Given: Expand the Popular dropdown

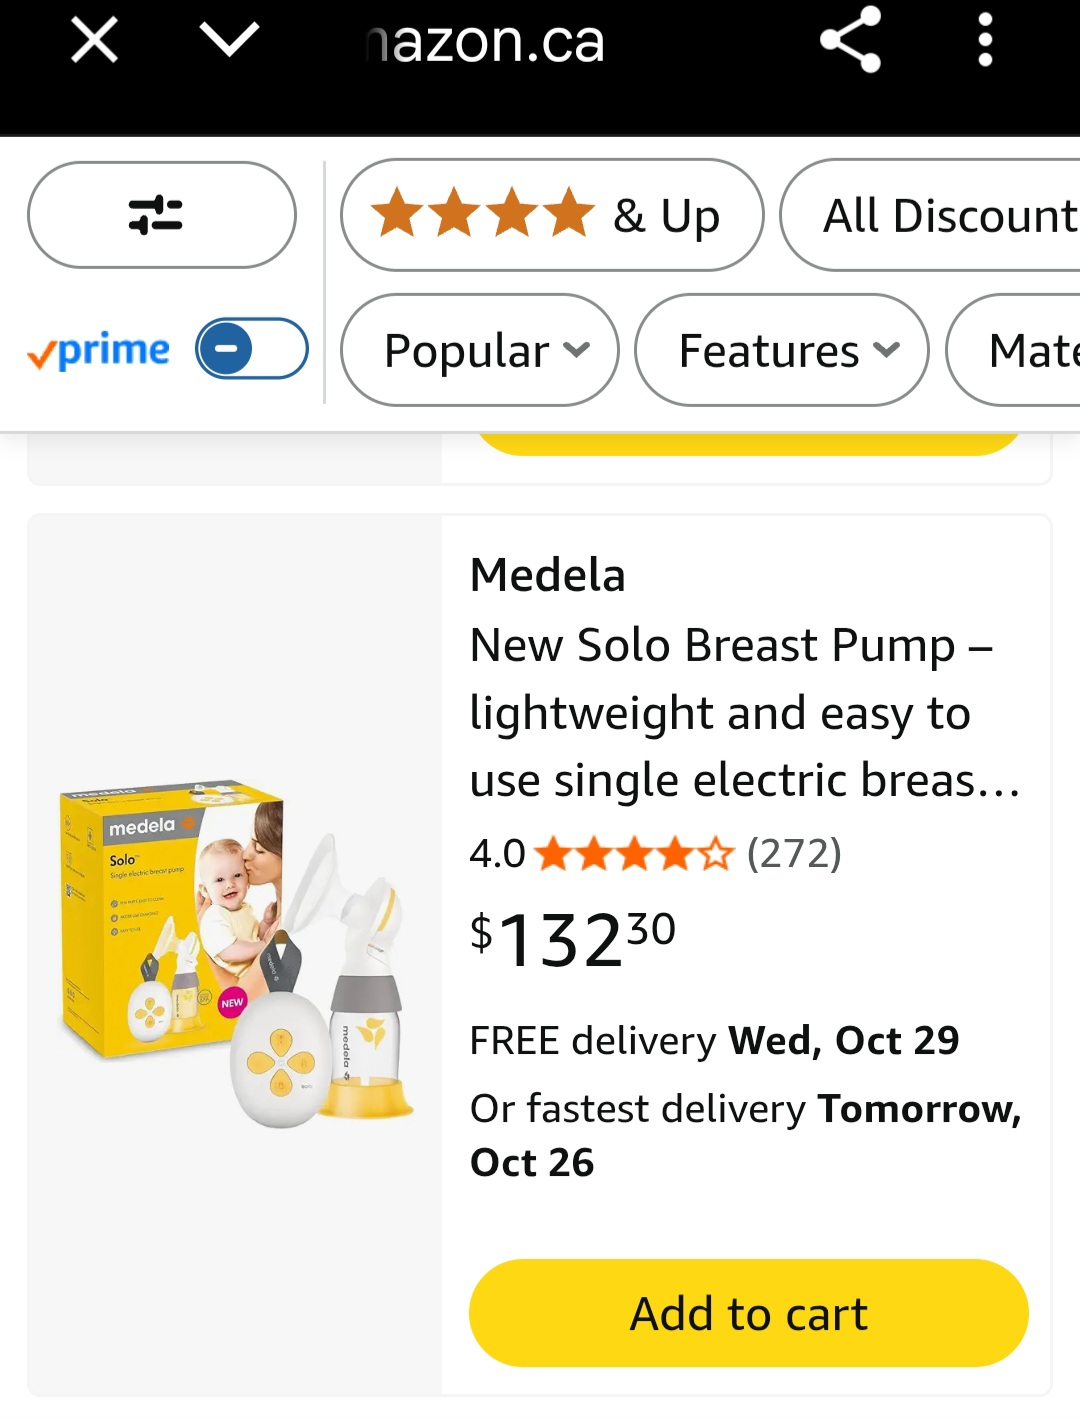Looking at the screenshot, I should coord(480,350).
